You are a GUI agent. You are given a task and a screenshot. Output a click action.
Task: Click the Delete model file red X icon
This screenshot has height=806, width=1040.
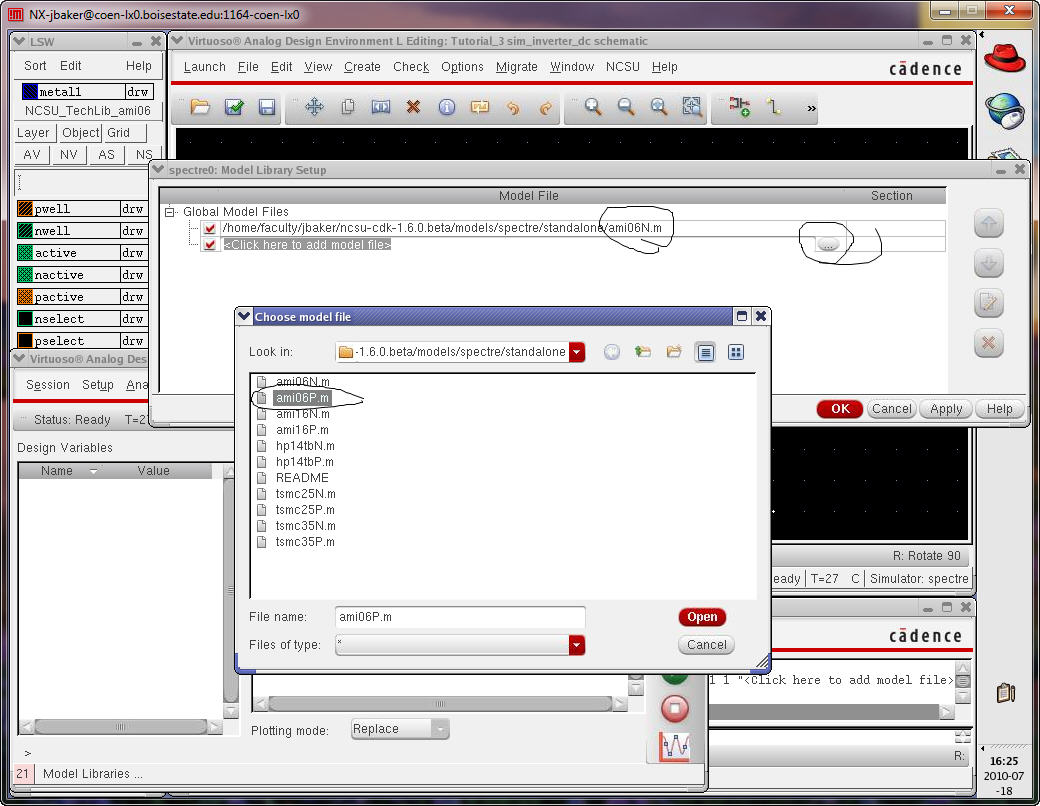click(988, 343)
